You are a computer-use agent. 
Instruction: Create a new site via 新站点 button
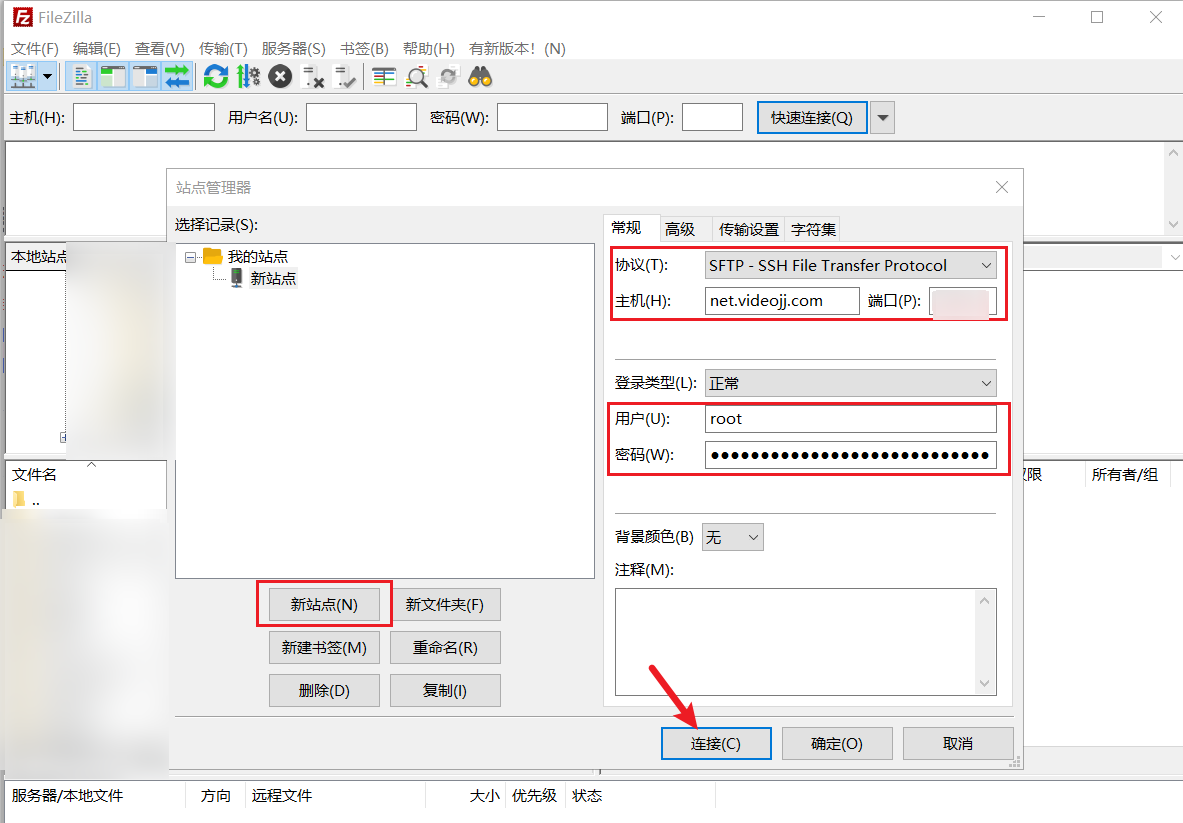point(324,604)
